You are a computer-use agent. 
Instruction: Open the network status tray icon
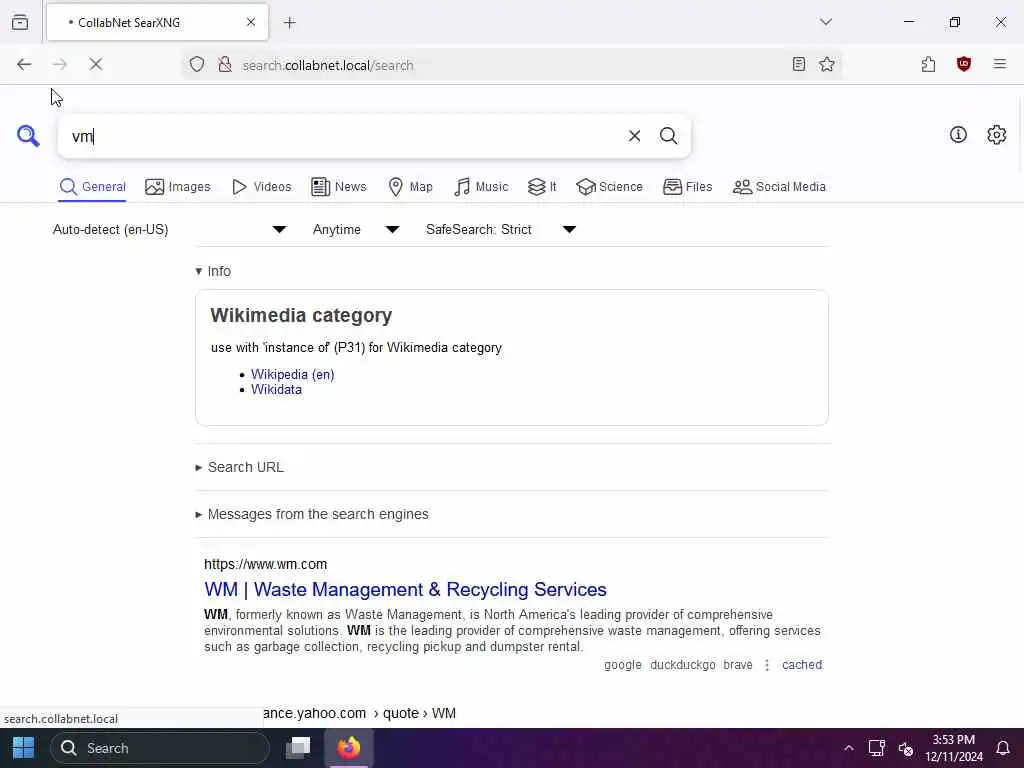(x=876, y=748)
